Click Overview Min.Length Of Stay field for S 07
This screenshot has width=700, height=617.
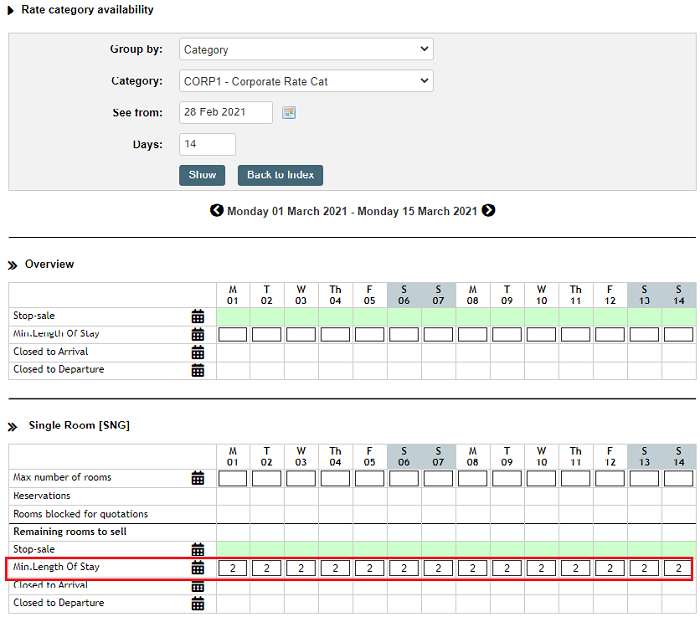click(438, 334)
